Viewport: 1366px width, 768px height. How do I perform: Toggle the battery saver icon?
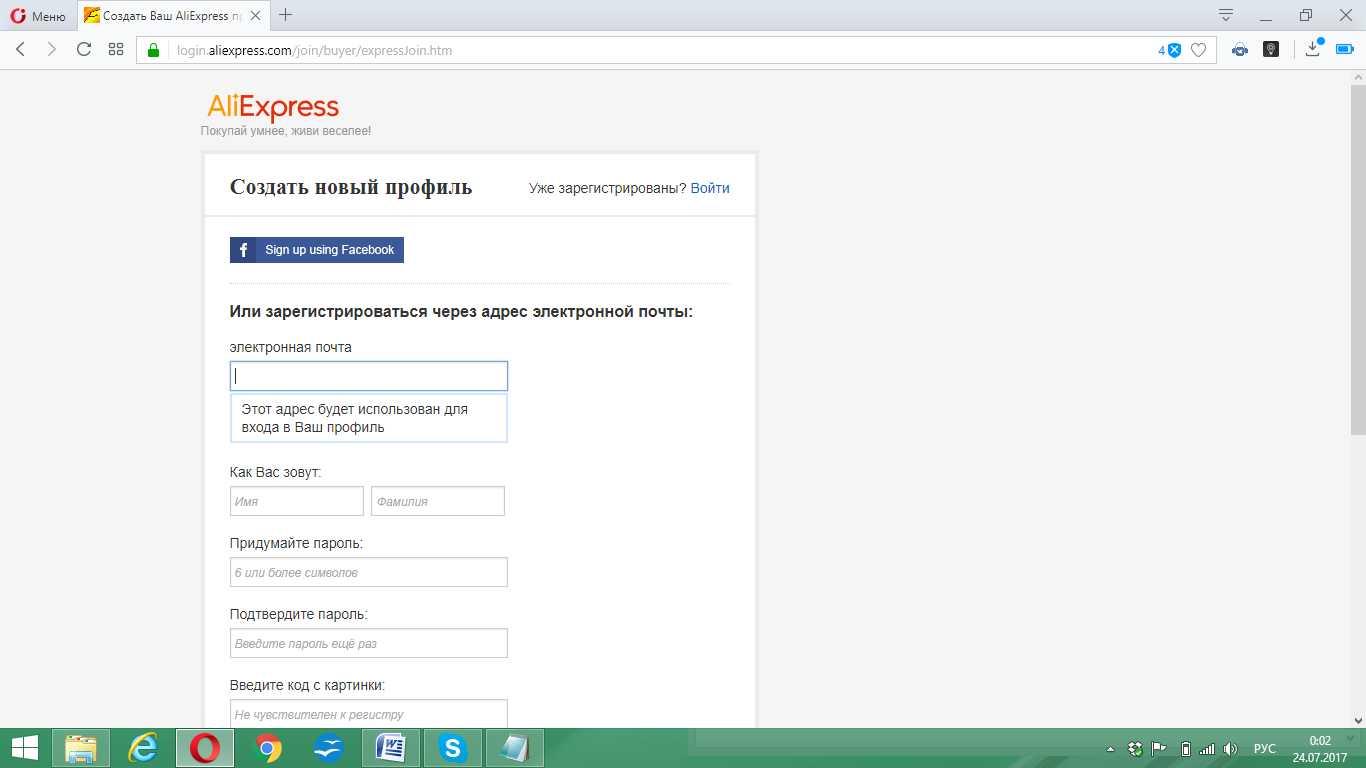coord(1345,49)
